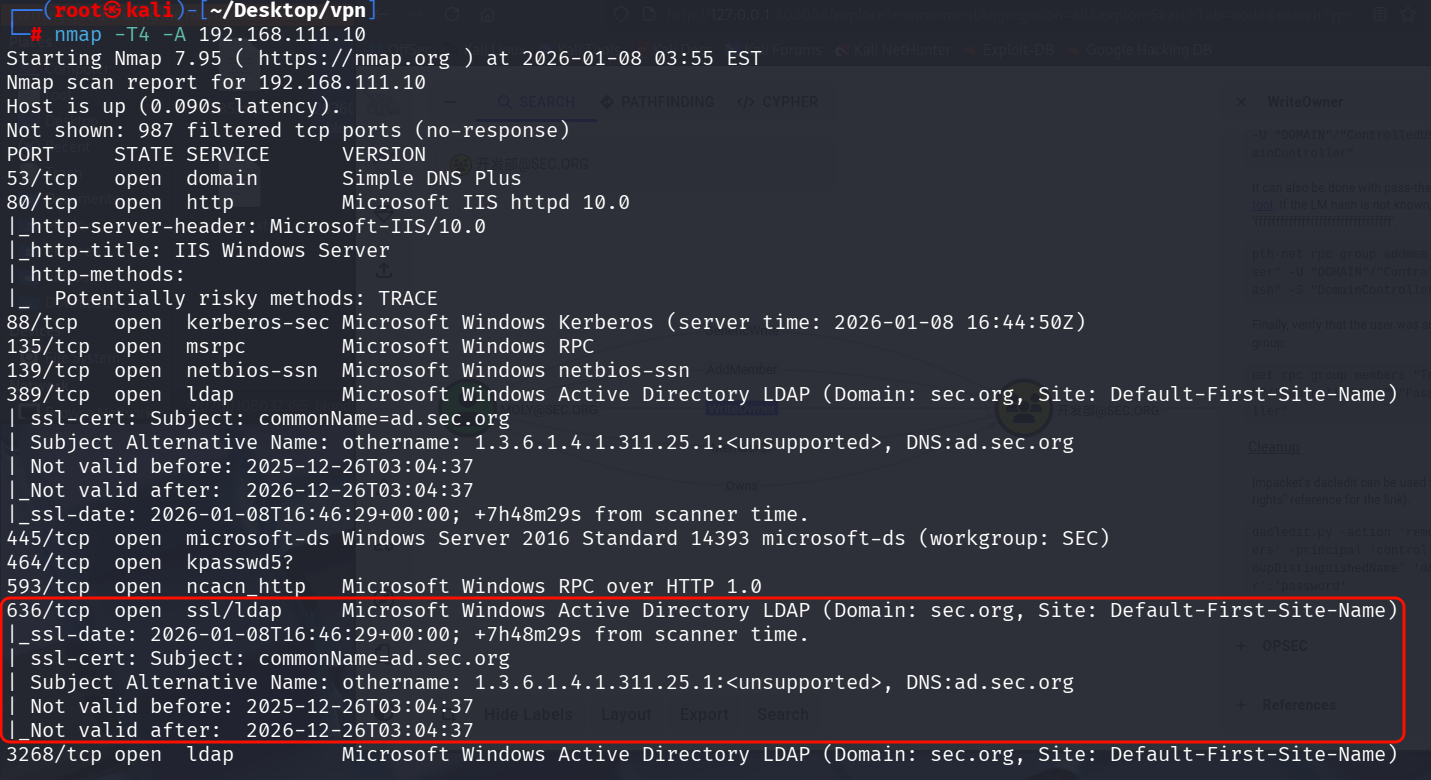Collapse the search panel with minus icon
This screenshot has height=780, width=1431.
[451, 102]
